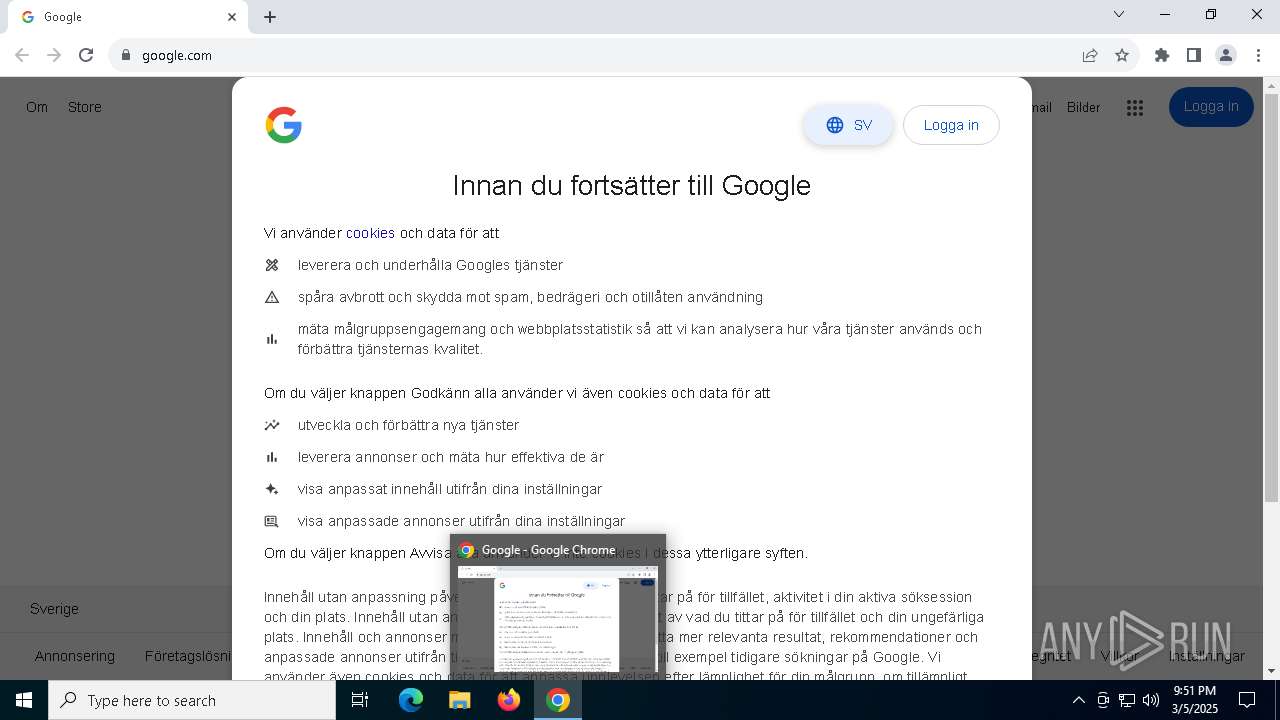Image resolution: width=1280 pixels, height=720 pixels.
Task: Click the text 'utveckla och förbättra nya tjänster'
Action: tap(408, 425)
